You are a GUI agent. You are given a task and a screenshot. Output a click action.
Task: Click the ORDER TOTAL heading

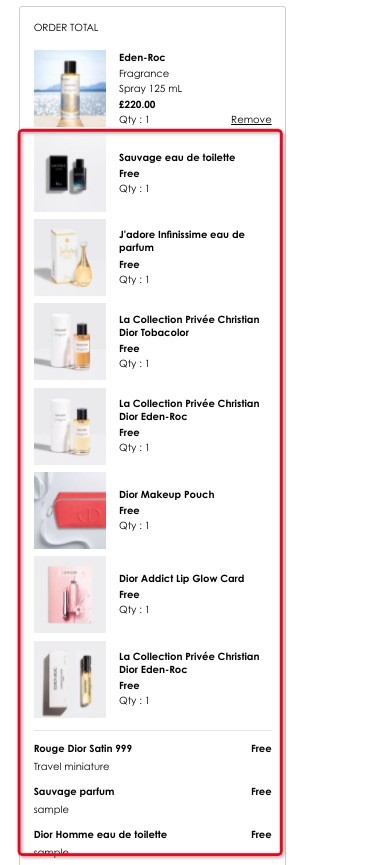point(66,28)
